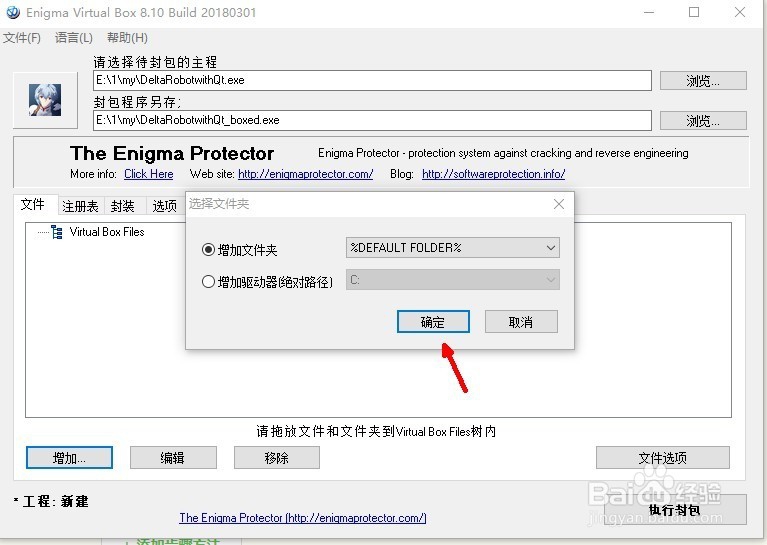Open the Click Here more info link
The image size is (767, 545).
[149, 174]
